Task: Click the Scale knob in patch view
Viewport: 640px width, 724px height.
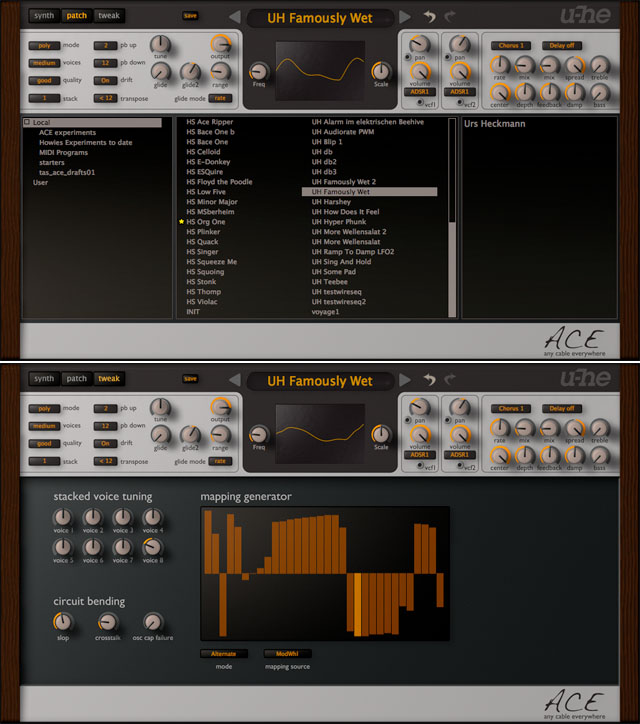Action: (381, 71)
